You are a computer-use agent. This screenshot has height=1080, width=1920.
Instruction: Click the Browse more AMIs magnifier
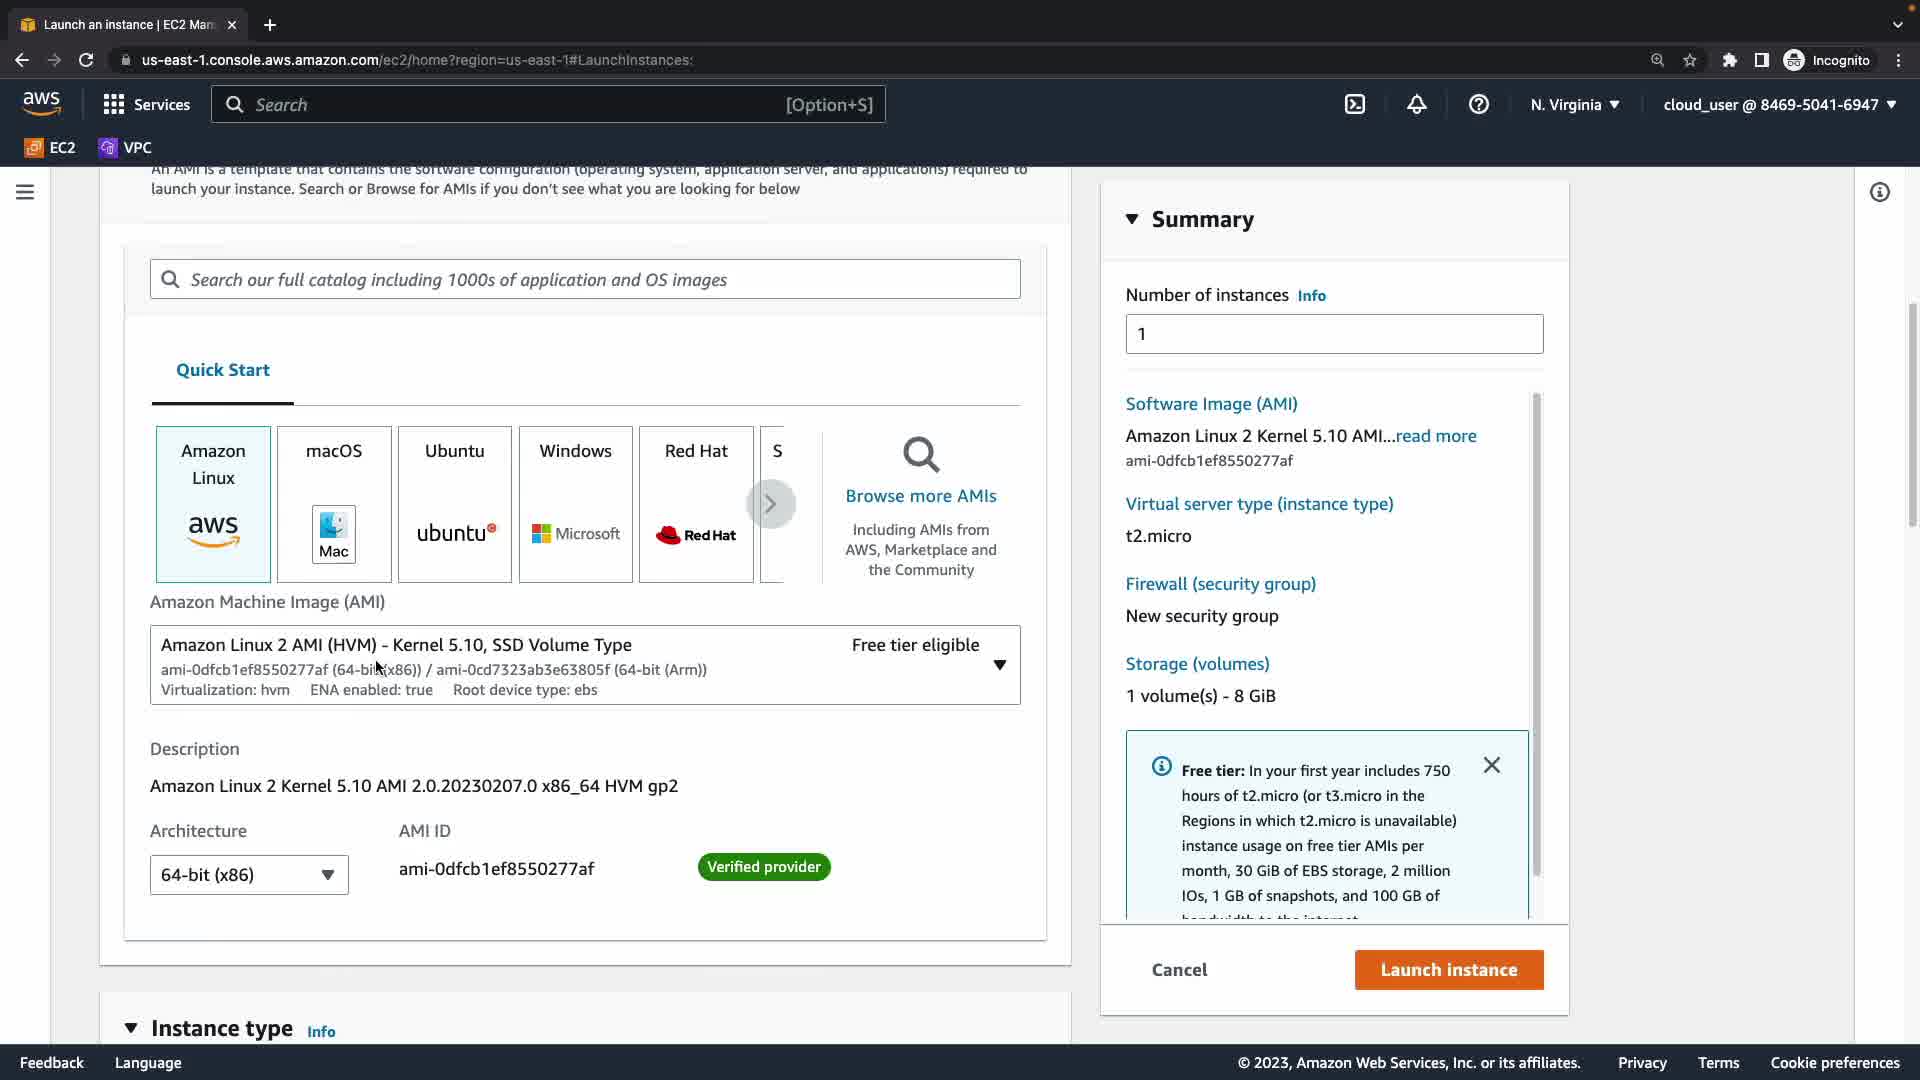[x=920, y=456]
